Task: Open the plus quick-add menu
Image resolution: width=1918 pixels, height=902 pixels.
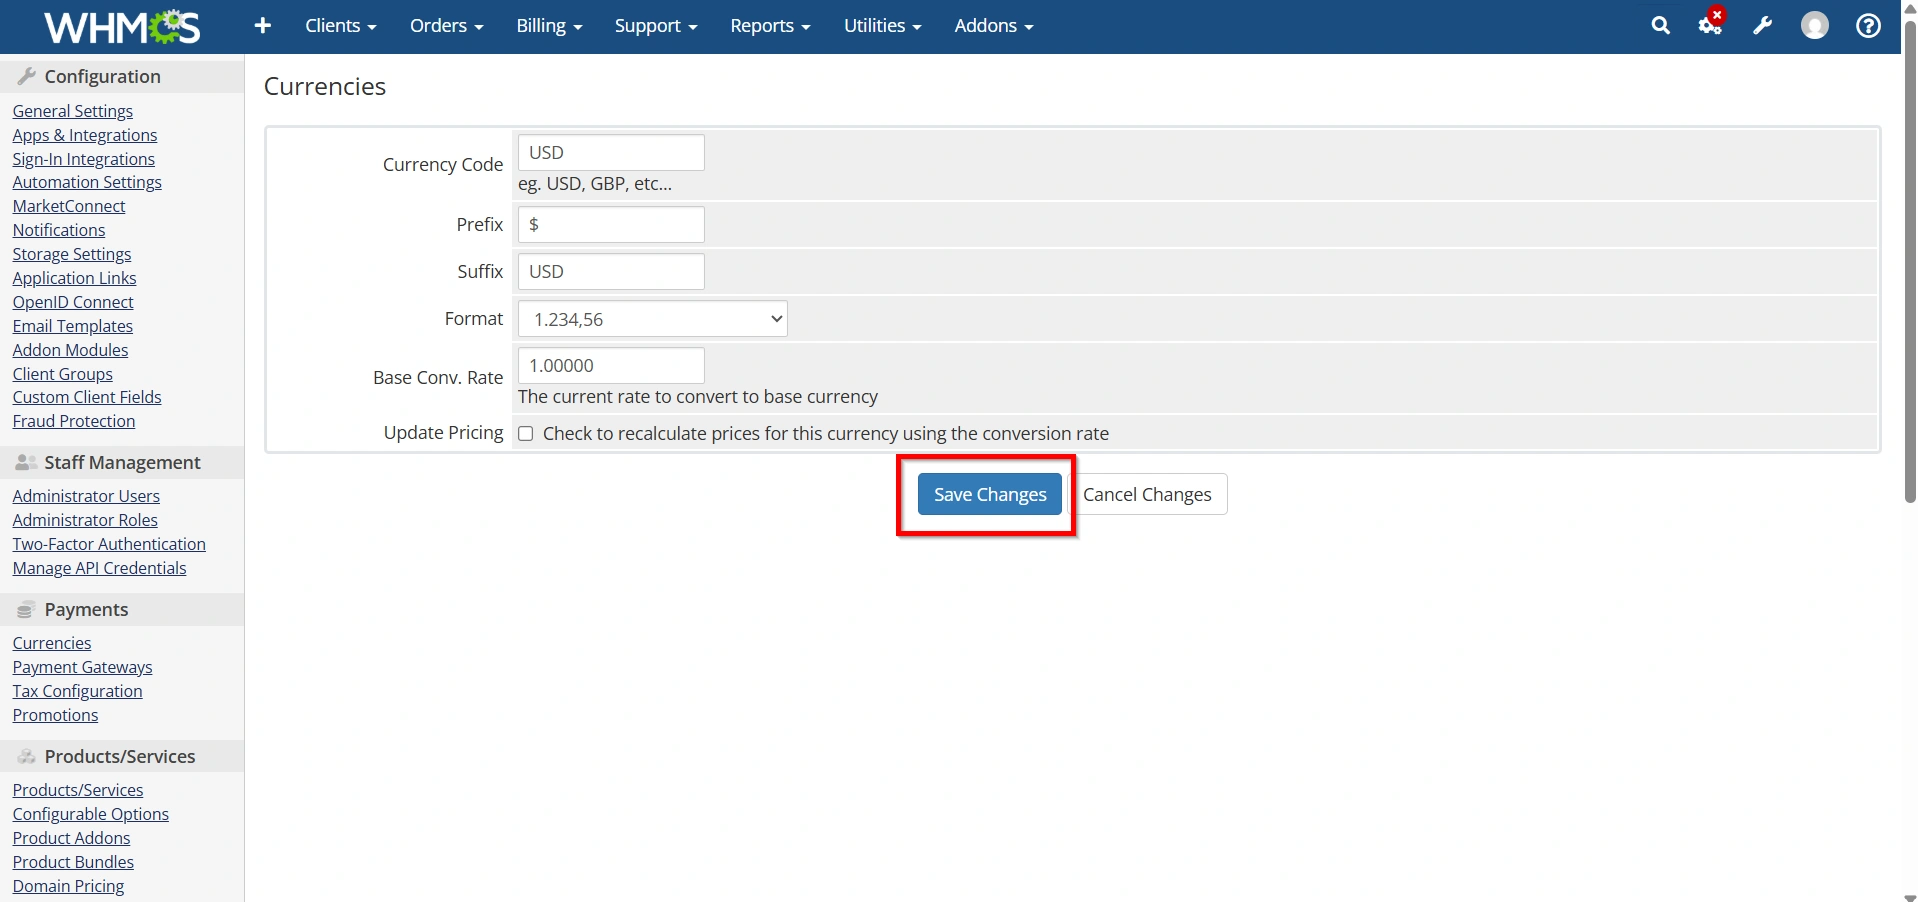Action: point(263,26)
